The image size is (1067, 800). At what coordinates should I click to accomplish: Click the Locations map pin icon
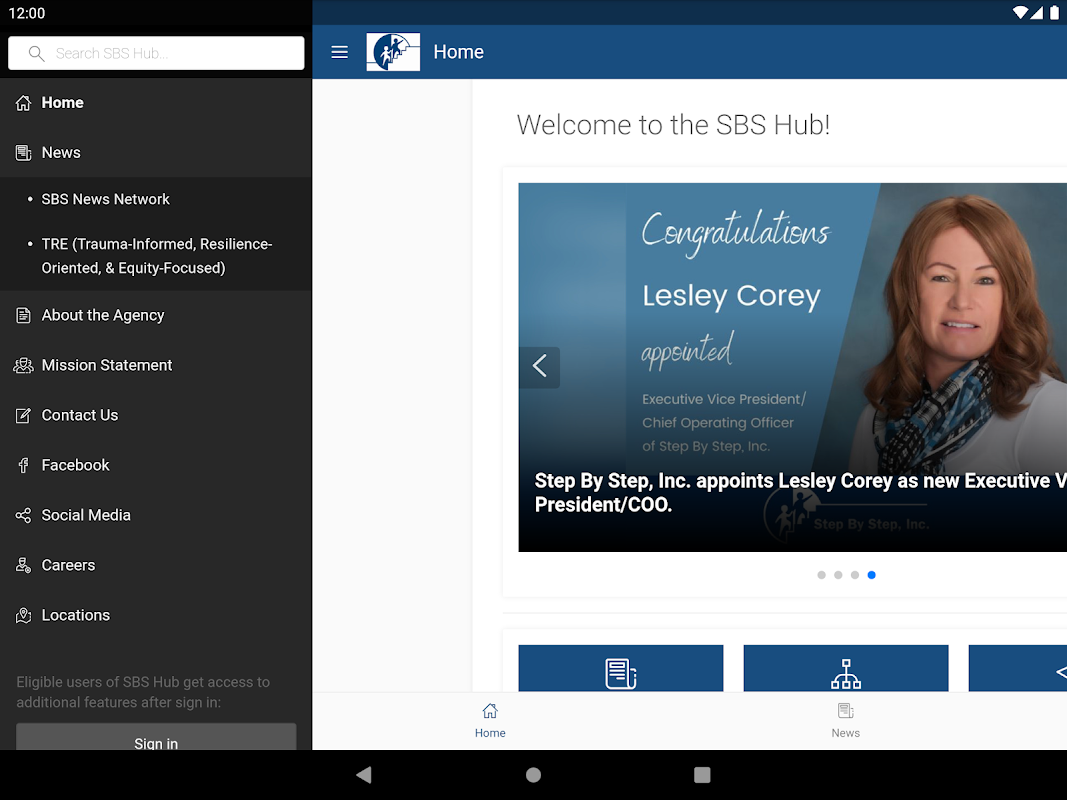23,615
